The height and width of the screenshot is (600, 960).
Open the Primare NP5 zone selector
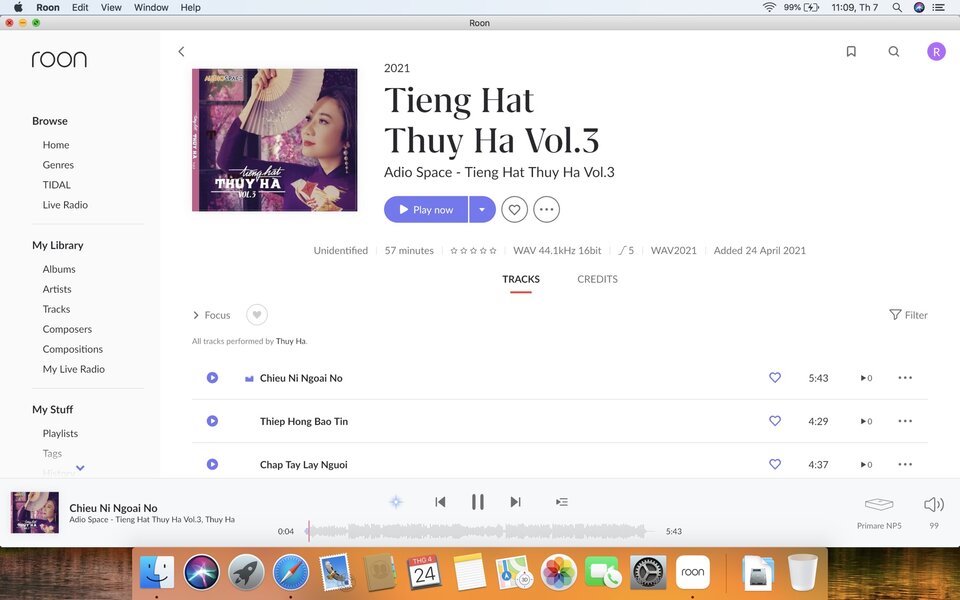[879, 511]
